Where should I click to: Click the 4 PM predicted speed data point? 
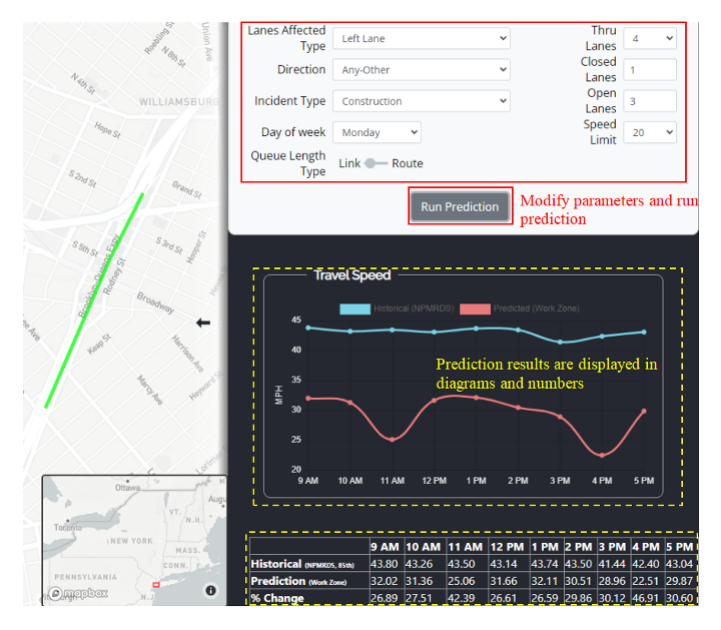(x=602, y=455)
